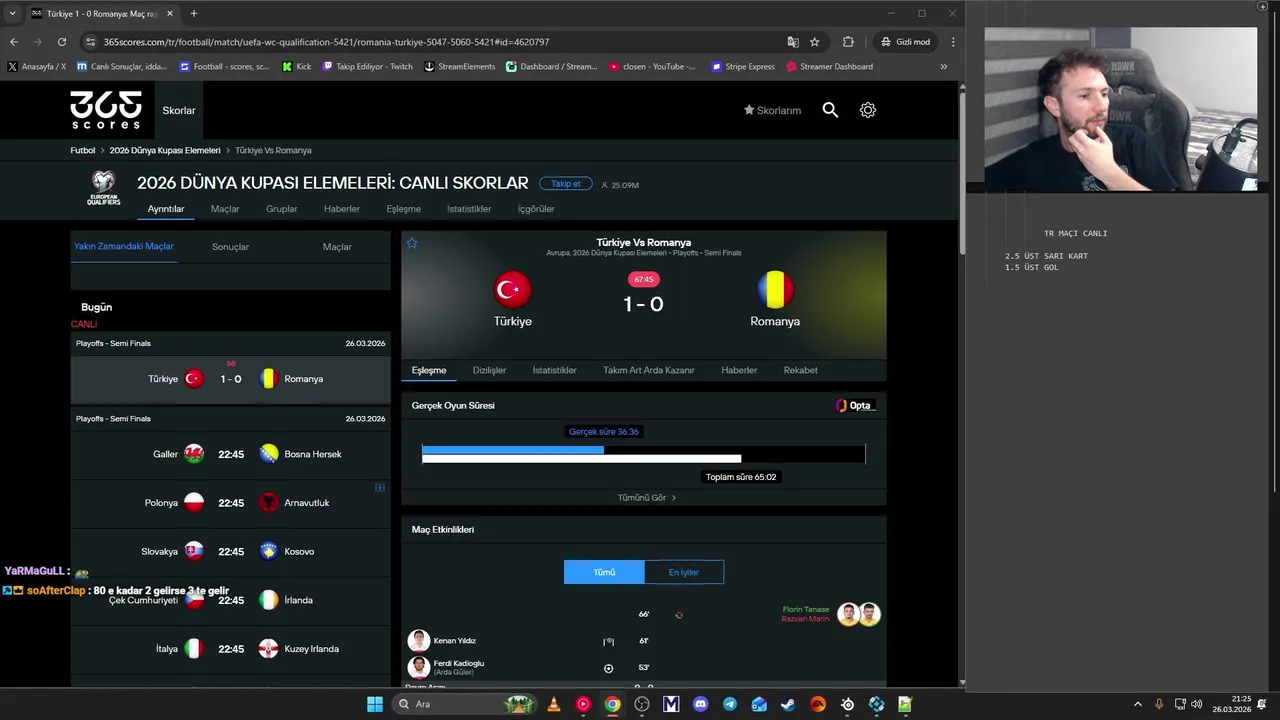Open Takım Art Arda Kazanır tab
This screenshot has width=1280, height=720.
click(649, 370)
